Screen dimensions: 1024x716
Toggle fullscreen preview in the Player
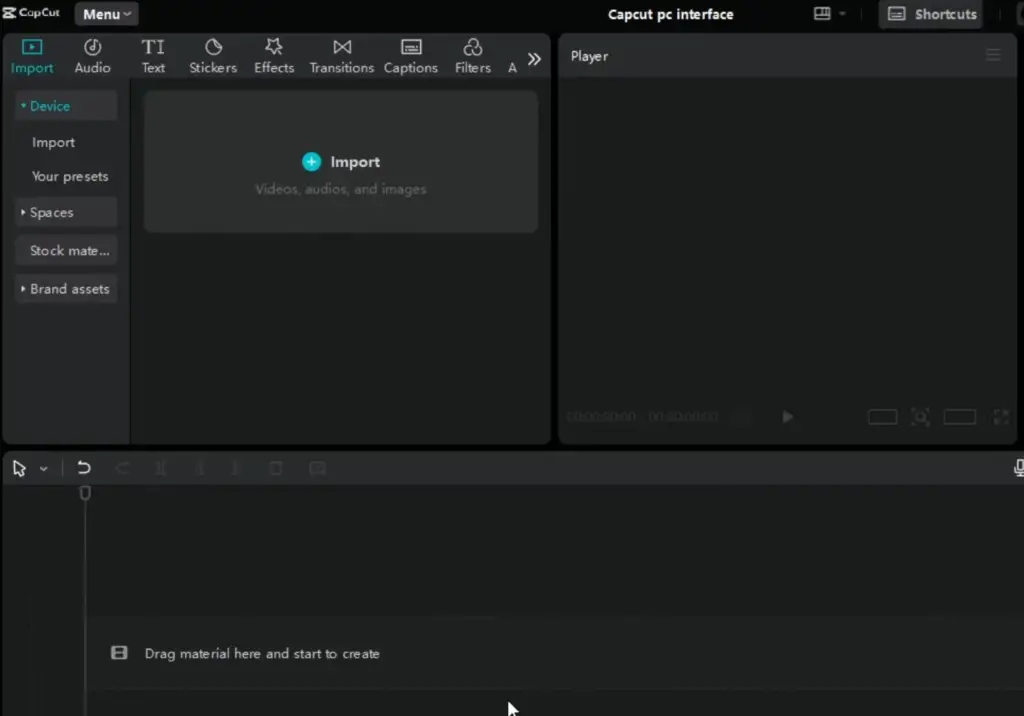(999, 417)
